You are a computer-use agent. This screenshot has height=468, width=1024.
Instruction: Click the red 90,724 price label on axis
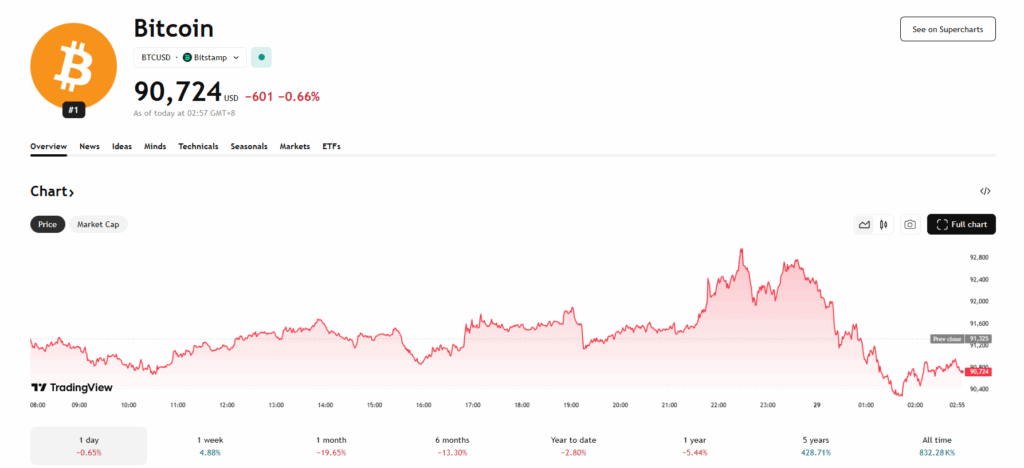[977, 371]
